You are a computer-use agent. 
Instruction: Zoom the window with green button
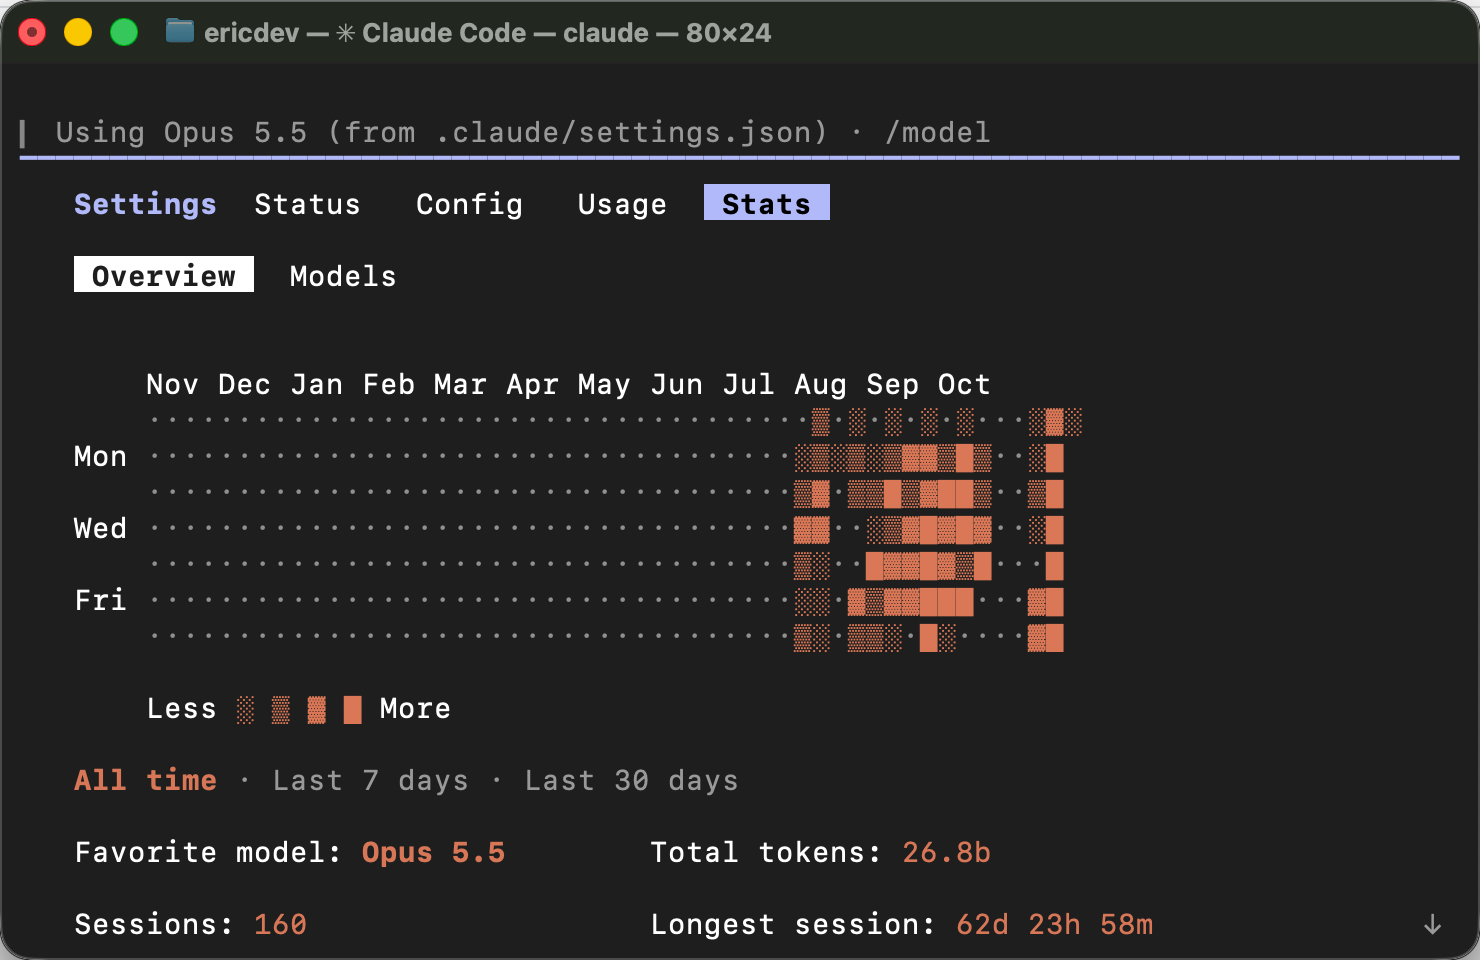pos(124,33)
